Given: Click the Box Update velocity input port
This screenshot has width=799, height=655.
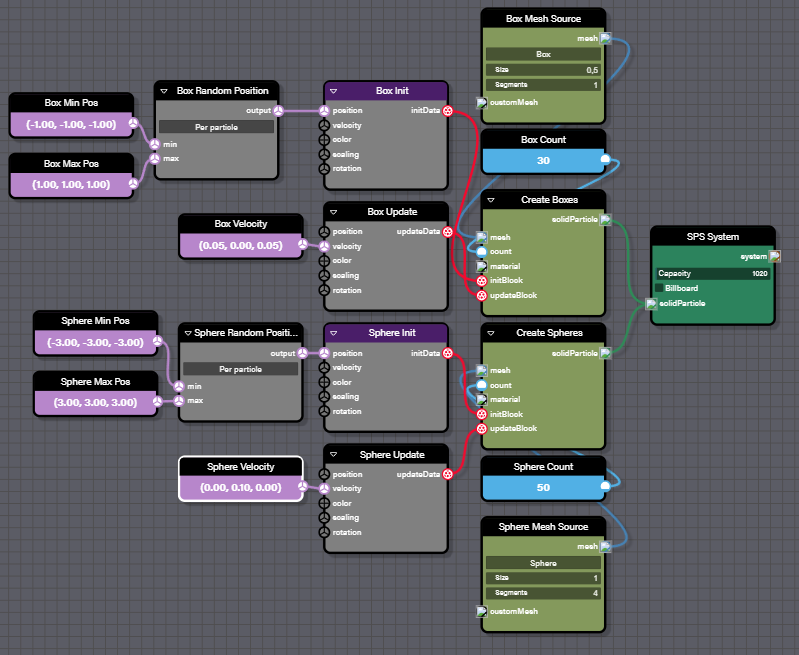Looking at the screenshot, I should coord(324,246).
